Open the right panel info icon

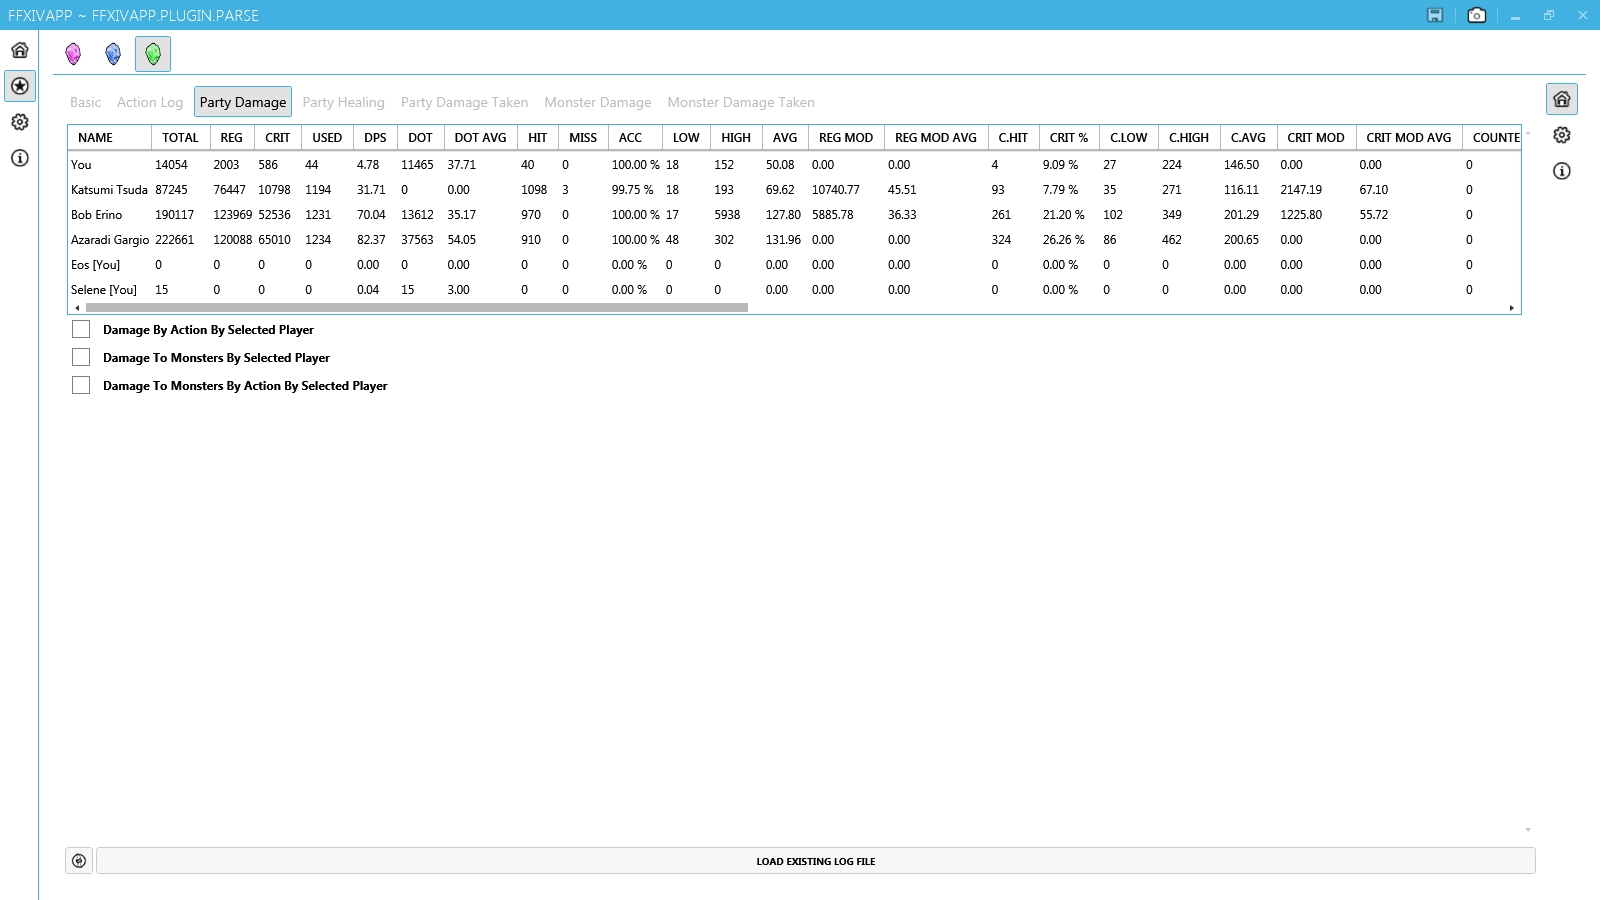(x=1562, y=171)
